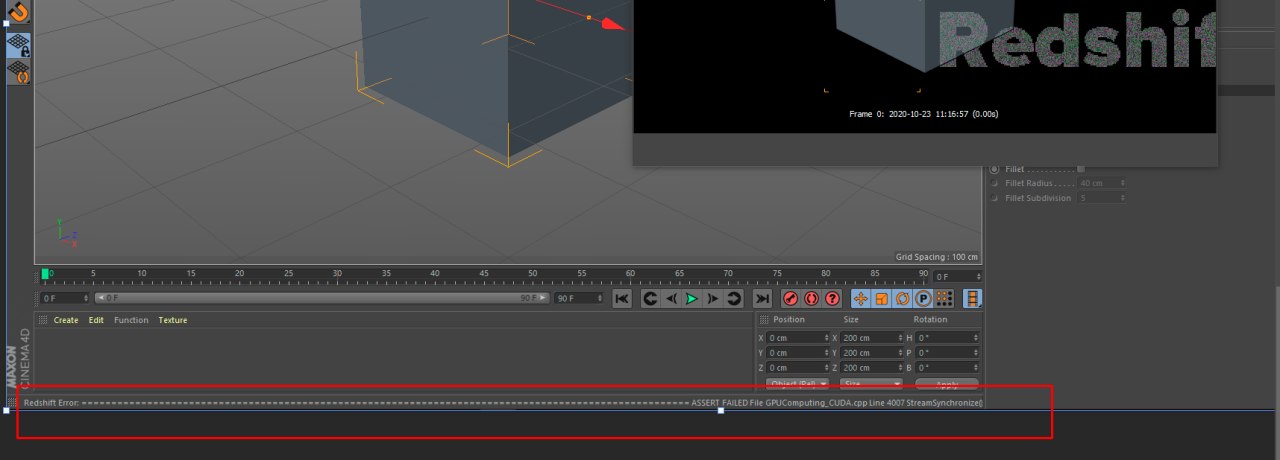
Task: Click Rotation B field
Action: click(x=947, y=368)
